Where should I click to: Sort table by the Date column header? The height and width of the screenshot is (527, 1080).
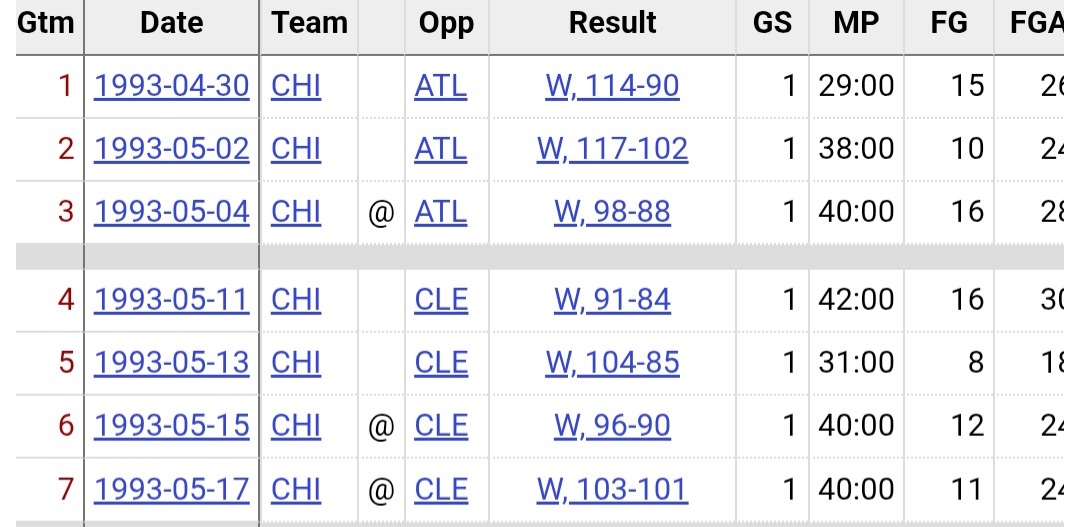pyautogui.click(x=172, y=23)
